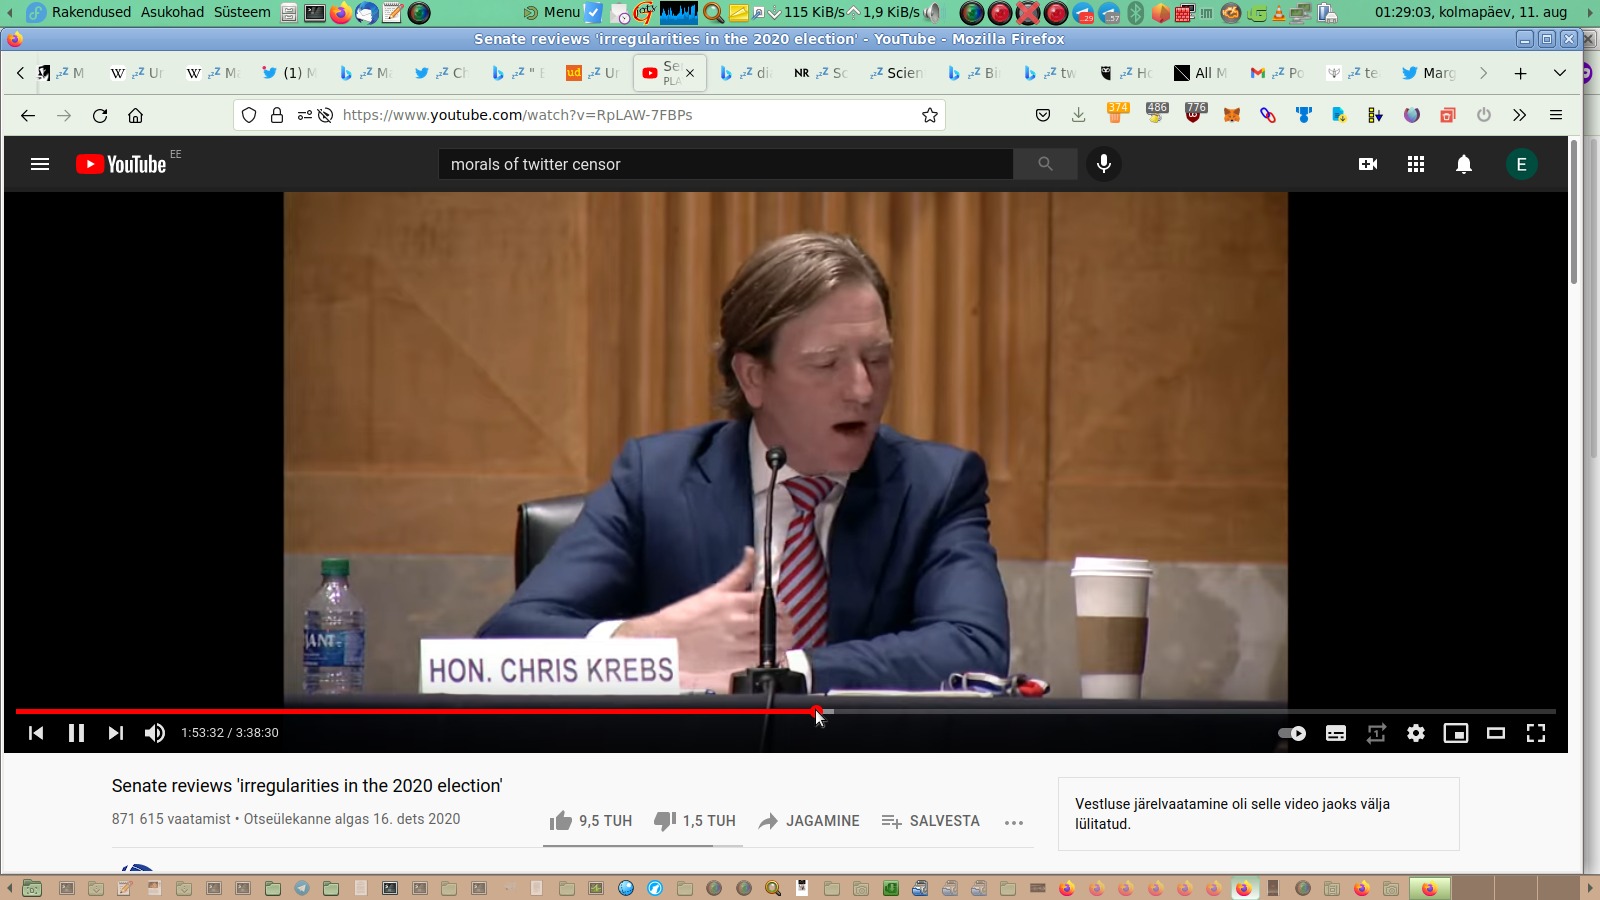Activate the miniplayer mode
Screen dimensions: 1600x900
pos(1456,733)
